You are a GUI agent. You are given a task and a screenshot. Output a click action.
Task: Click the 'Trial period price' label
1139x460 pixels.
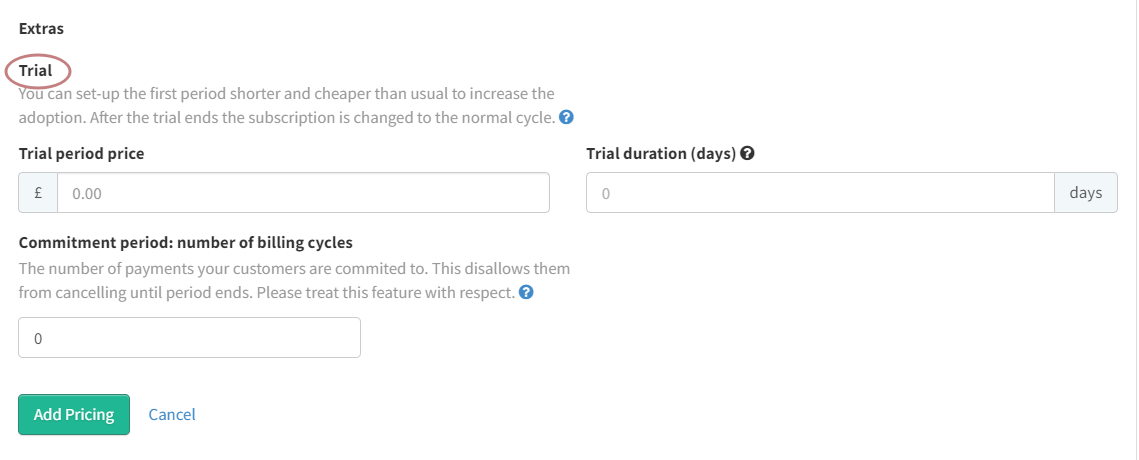(81, 153)
